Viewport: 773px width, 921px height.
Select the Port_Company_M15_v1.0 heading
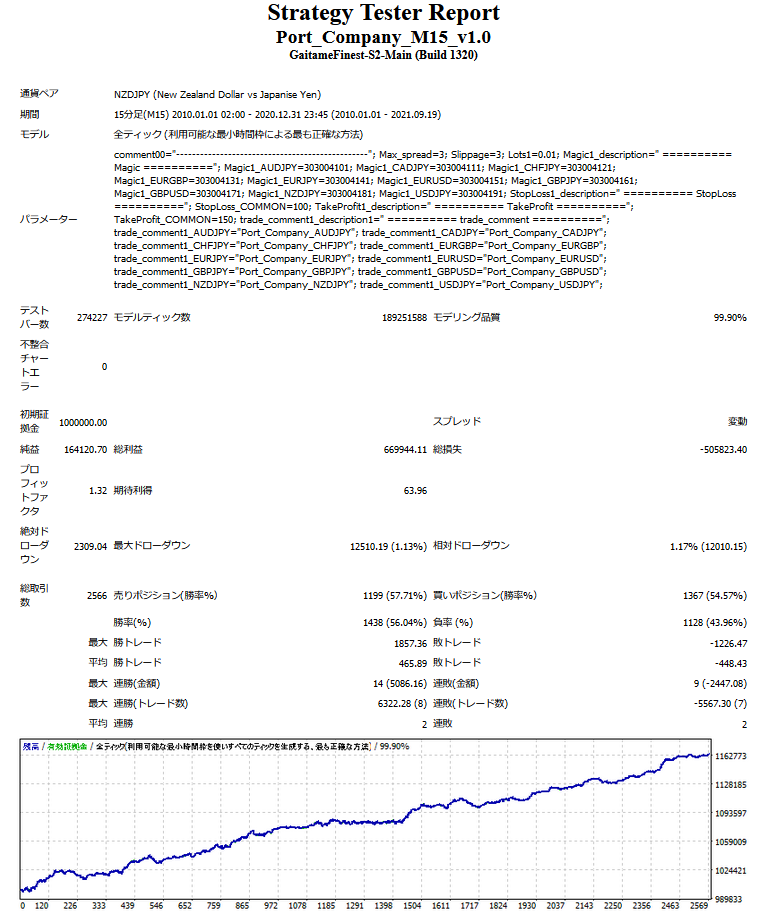coord(384,37)
